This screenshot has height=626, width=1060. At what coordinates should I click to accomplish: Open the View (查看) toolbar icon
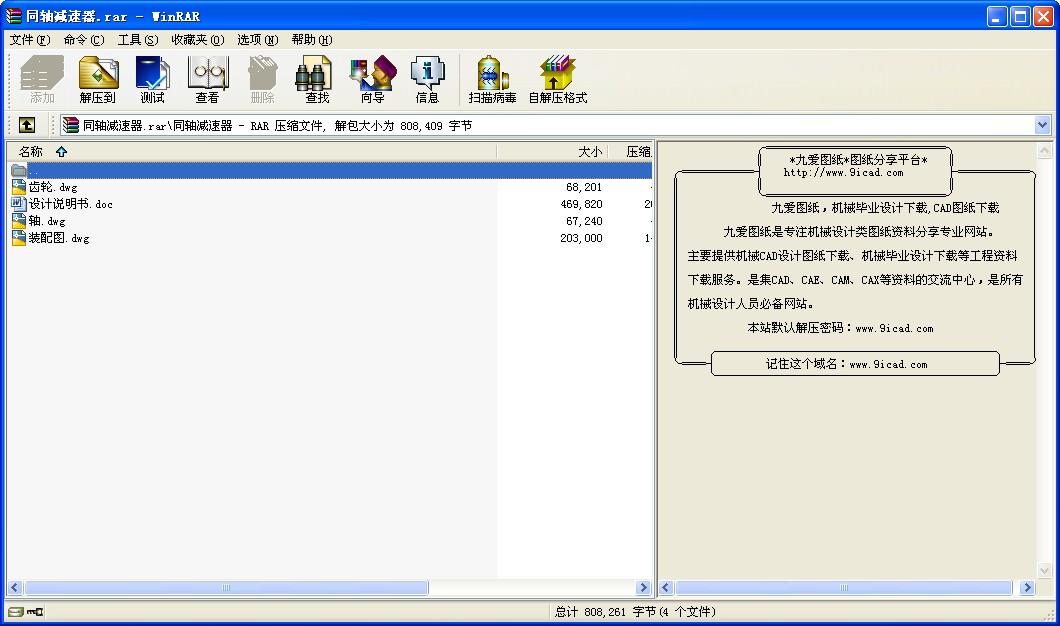207,80
